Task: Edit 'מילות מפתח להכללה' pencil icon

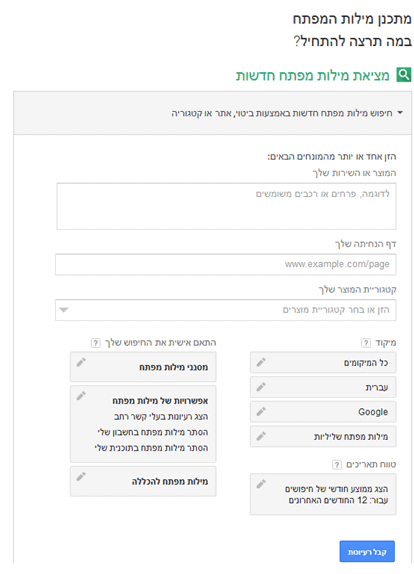Action: pyautogui.click(x=81, y=477)
